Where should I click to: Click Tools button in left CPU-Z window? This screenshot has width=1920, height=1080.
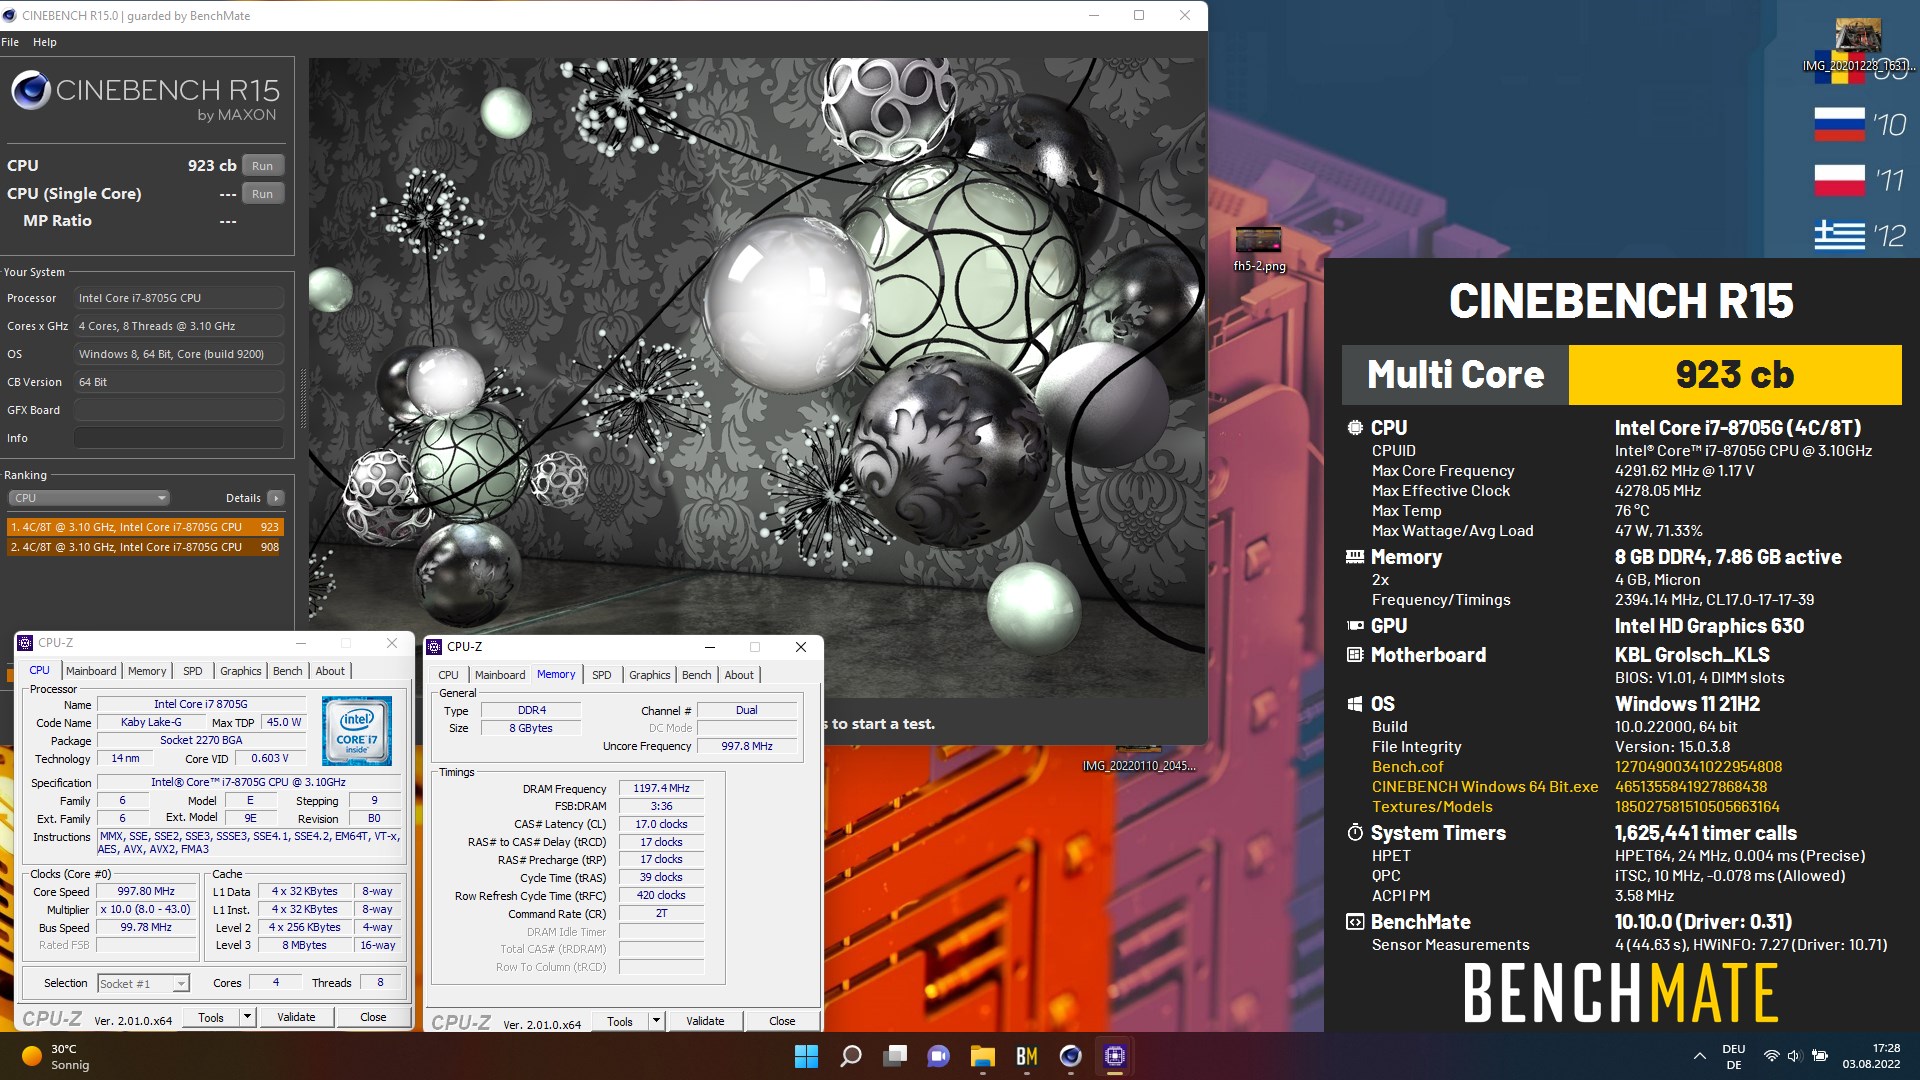pyautogui.click(x=211, y=1018)
